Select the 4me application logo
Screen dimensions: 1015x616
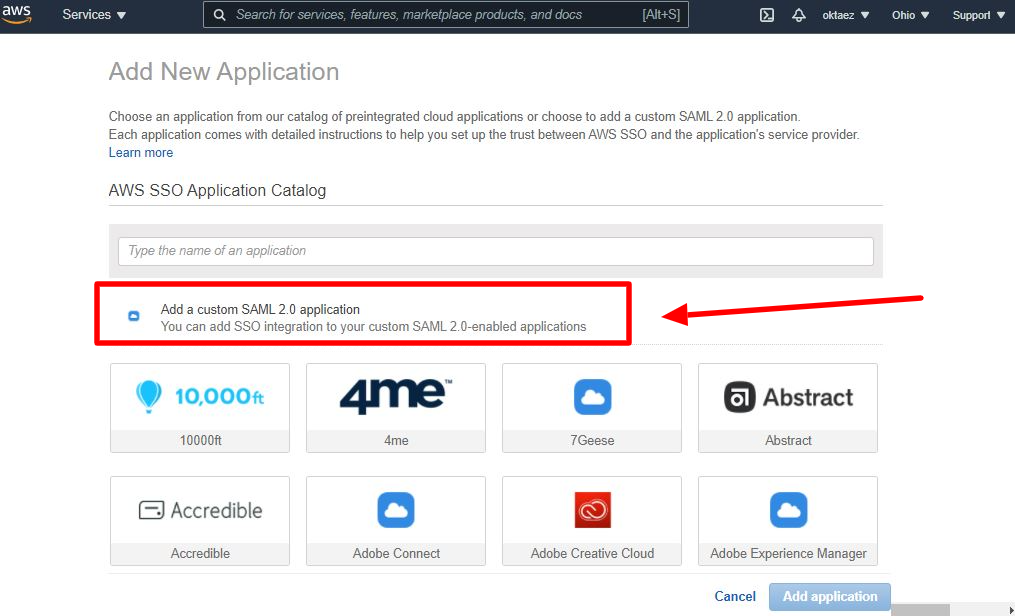(x=396, y=396)
